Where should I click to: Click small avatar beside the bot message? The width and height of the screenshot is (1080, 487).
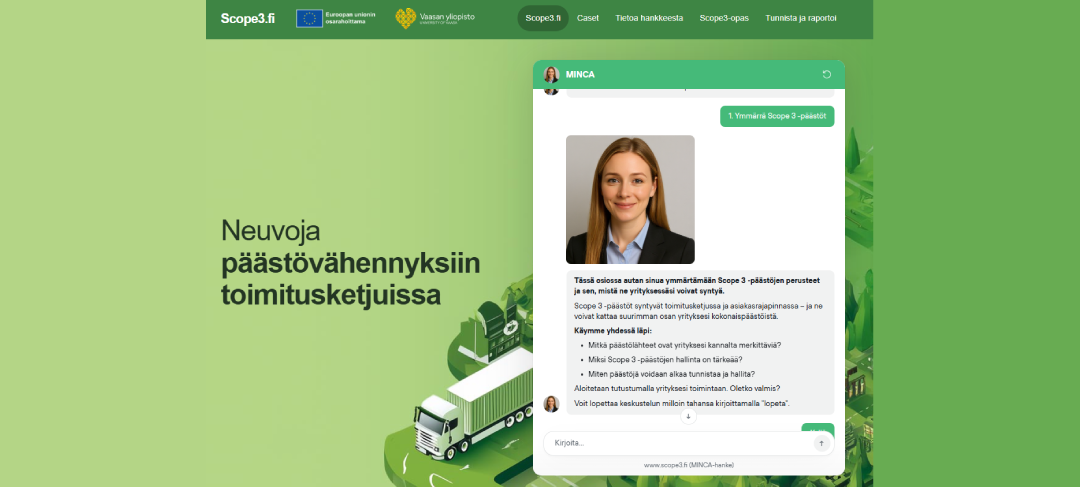tap(551, 404)
